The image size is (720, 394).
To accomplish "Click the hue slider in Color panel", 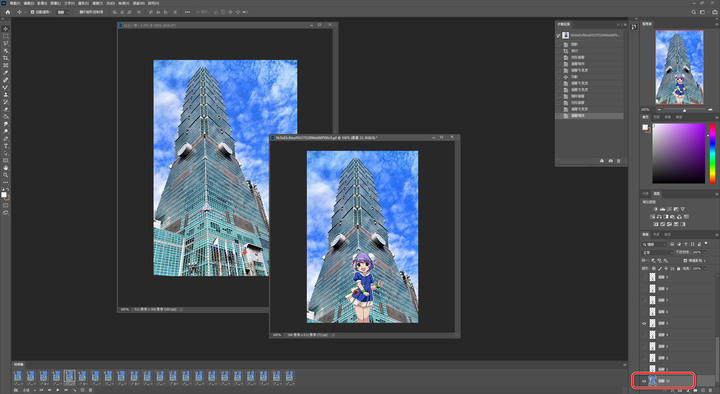I will (713, 153).
